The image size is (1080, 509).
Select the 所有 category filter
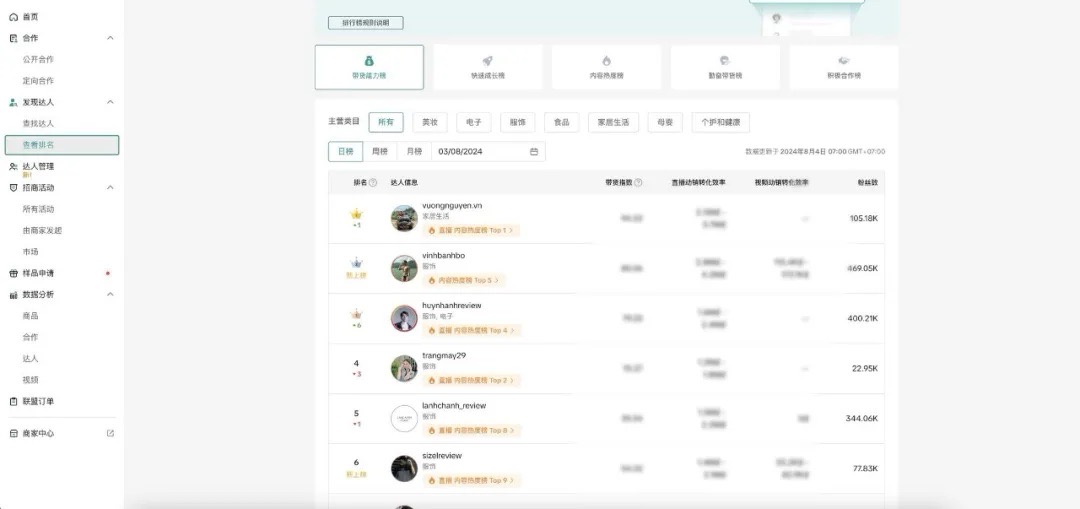(386, 123)
